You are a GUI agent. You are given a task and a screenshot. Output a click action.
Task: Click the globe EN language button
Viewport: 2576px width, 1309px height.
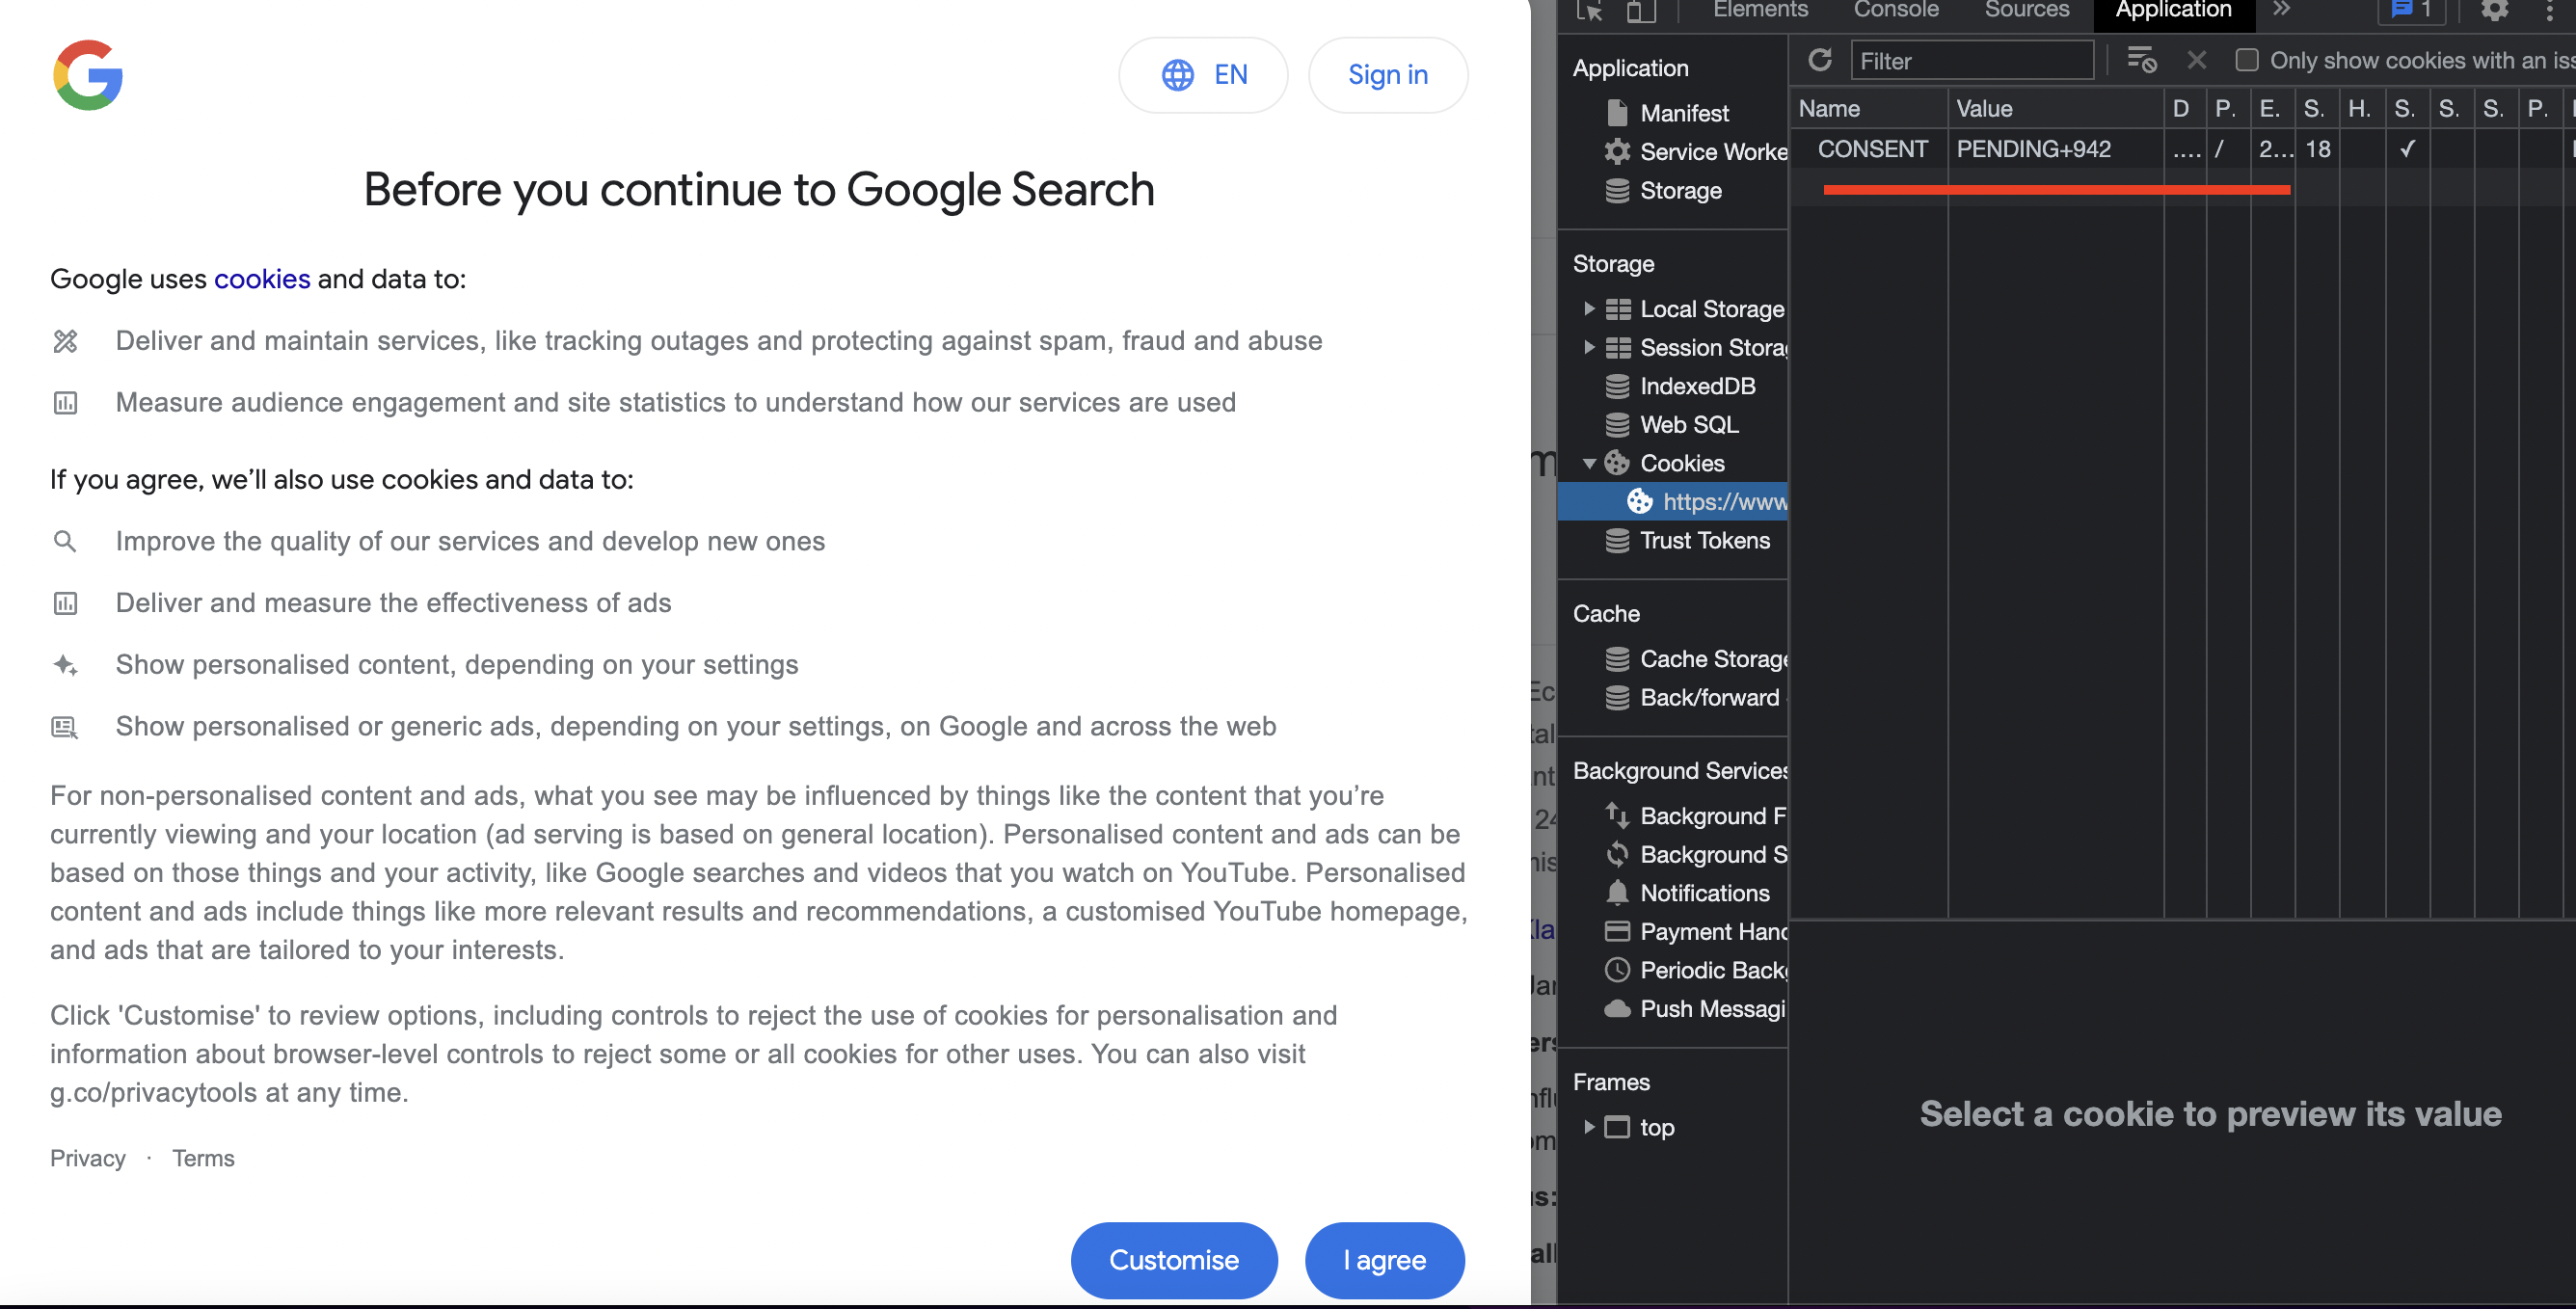1203,75
